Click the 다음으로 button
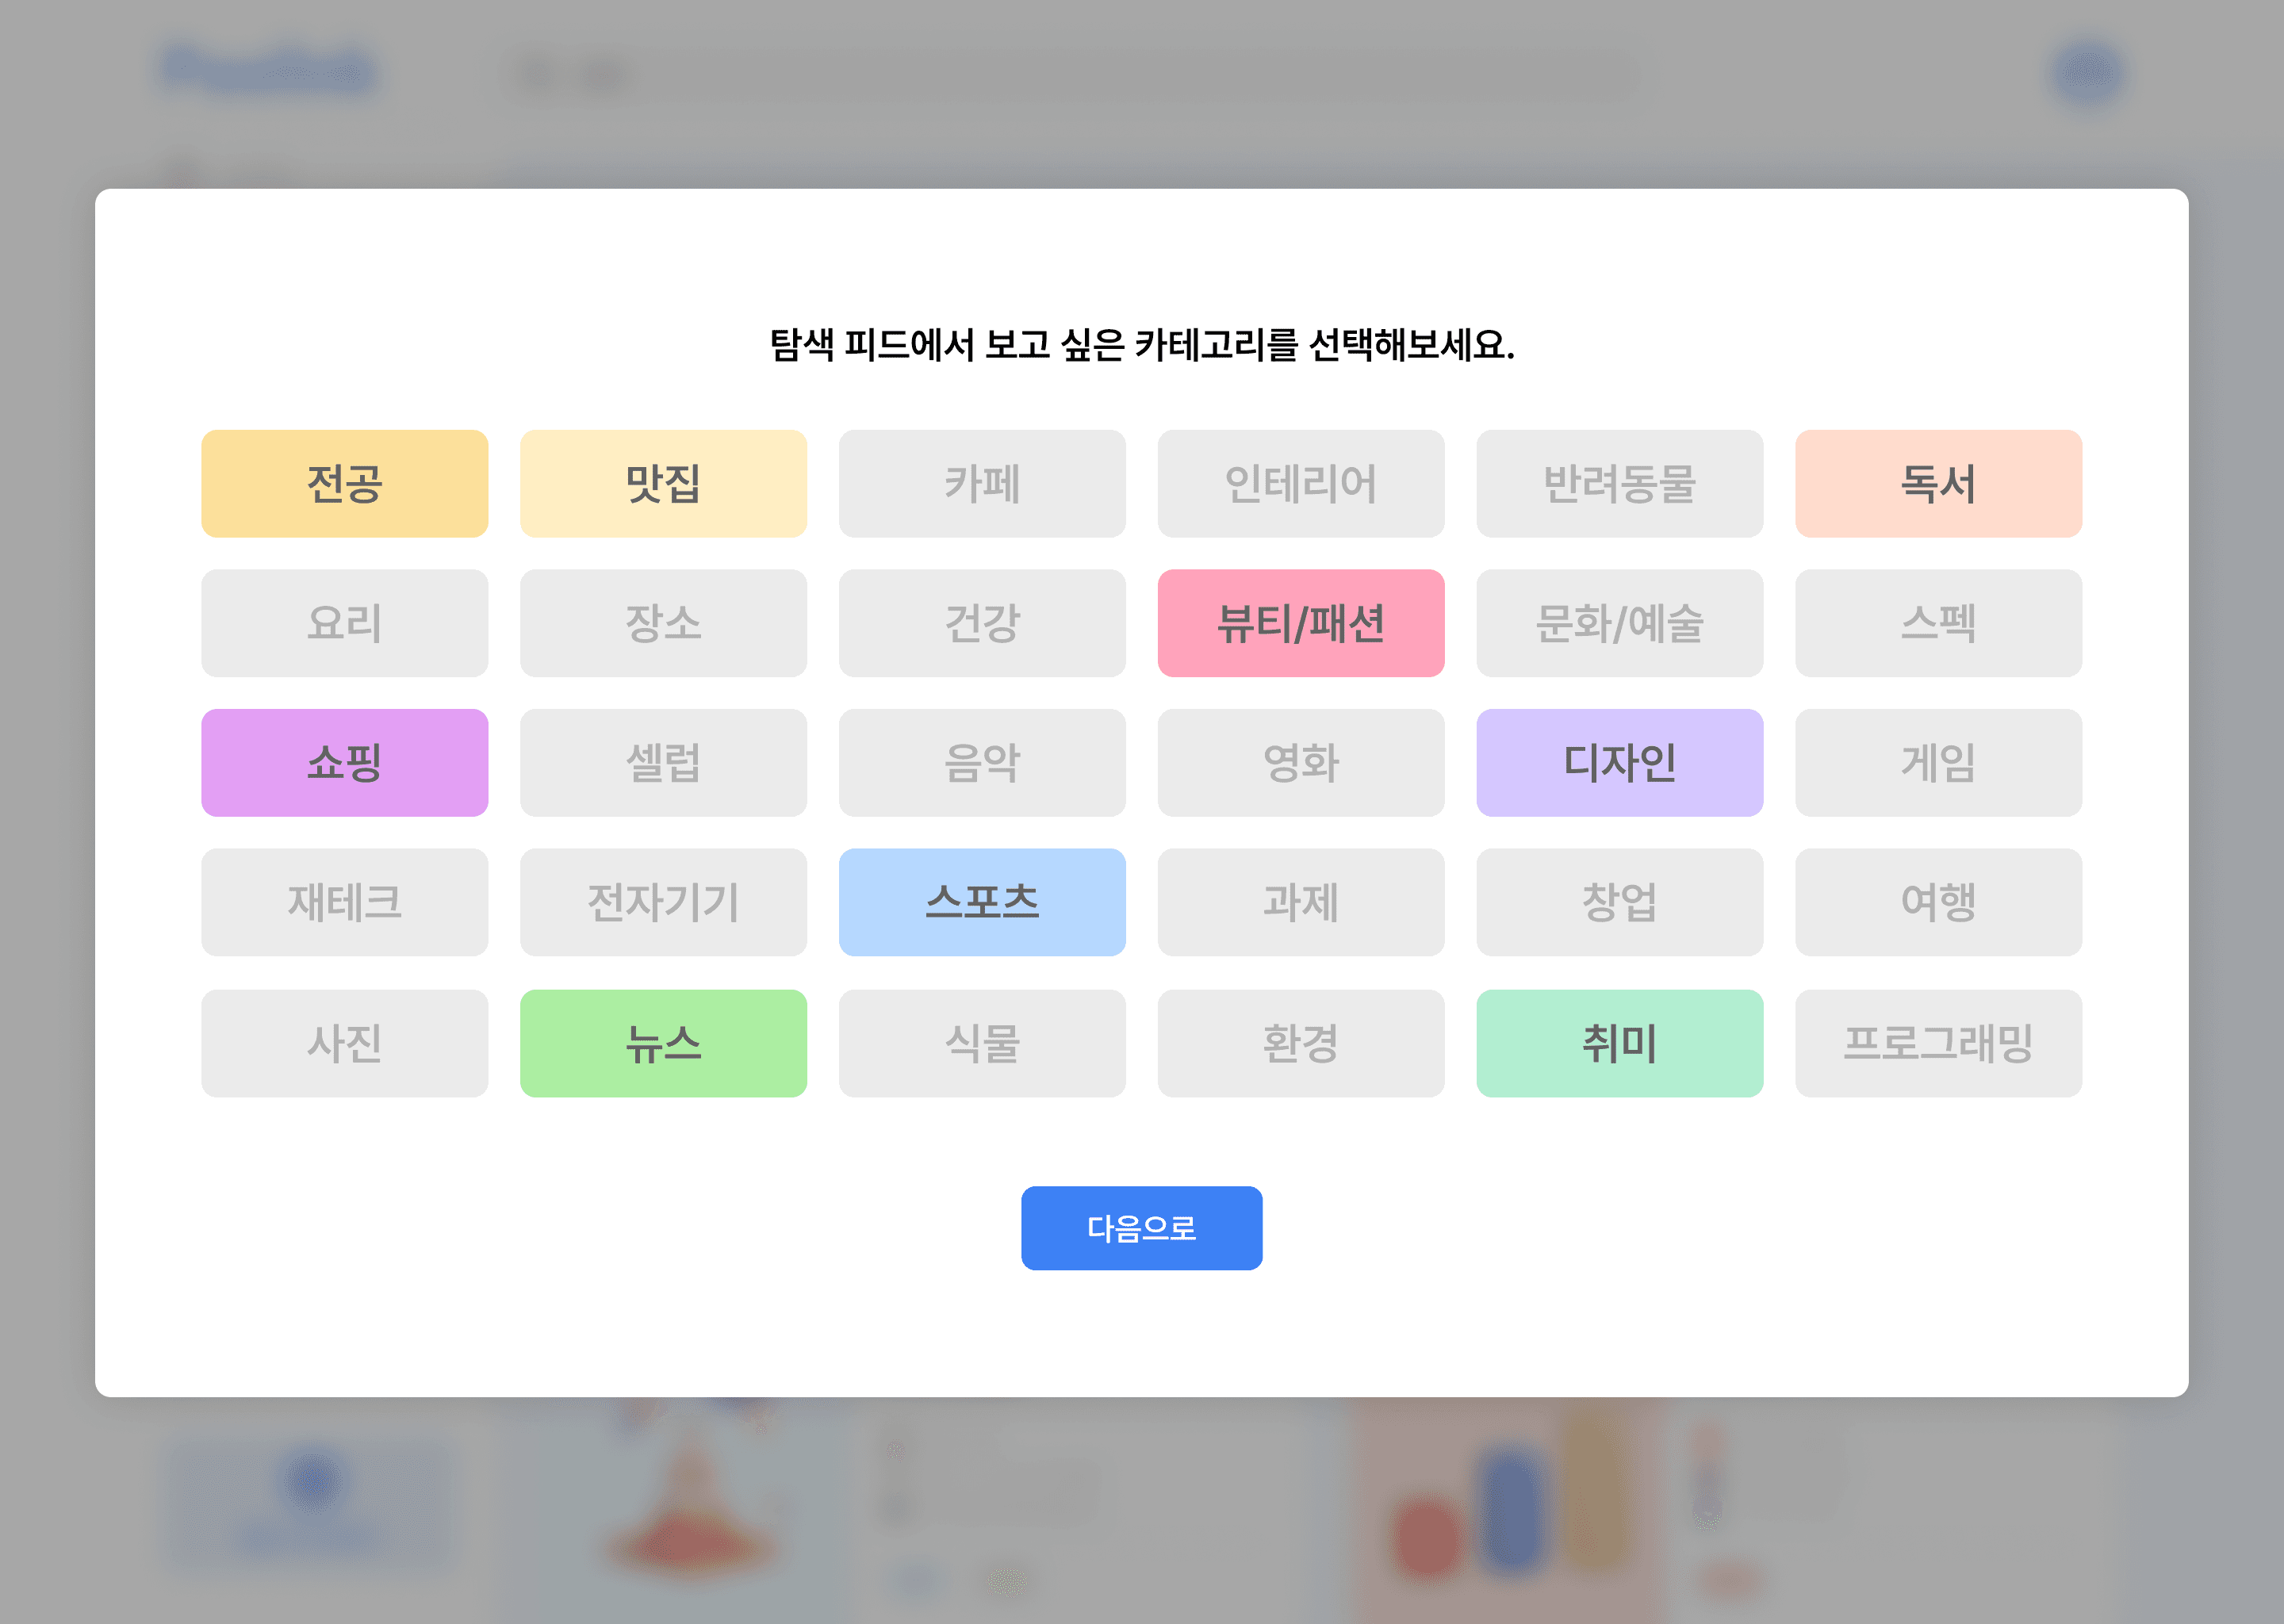 (1141, 1228)
